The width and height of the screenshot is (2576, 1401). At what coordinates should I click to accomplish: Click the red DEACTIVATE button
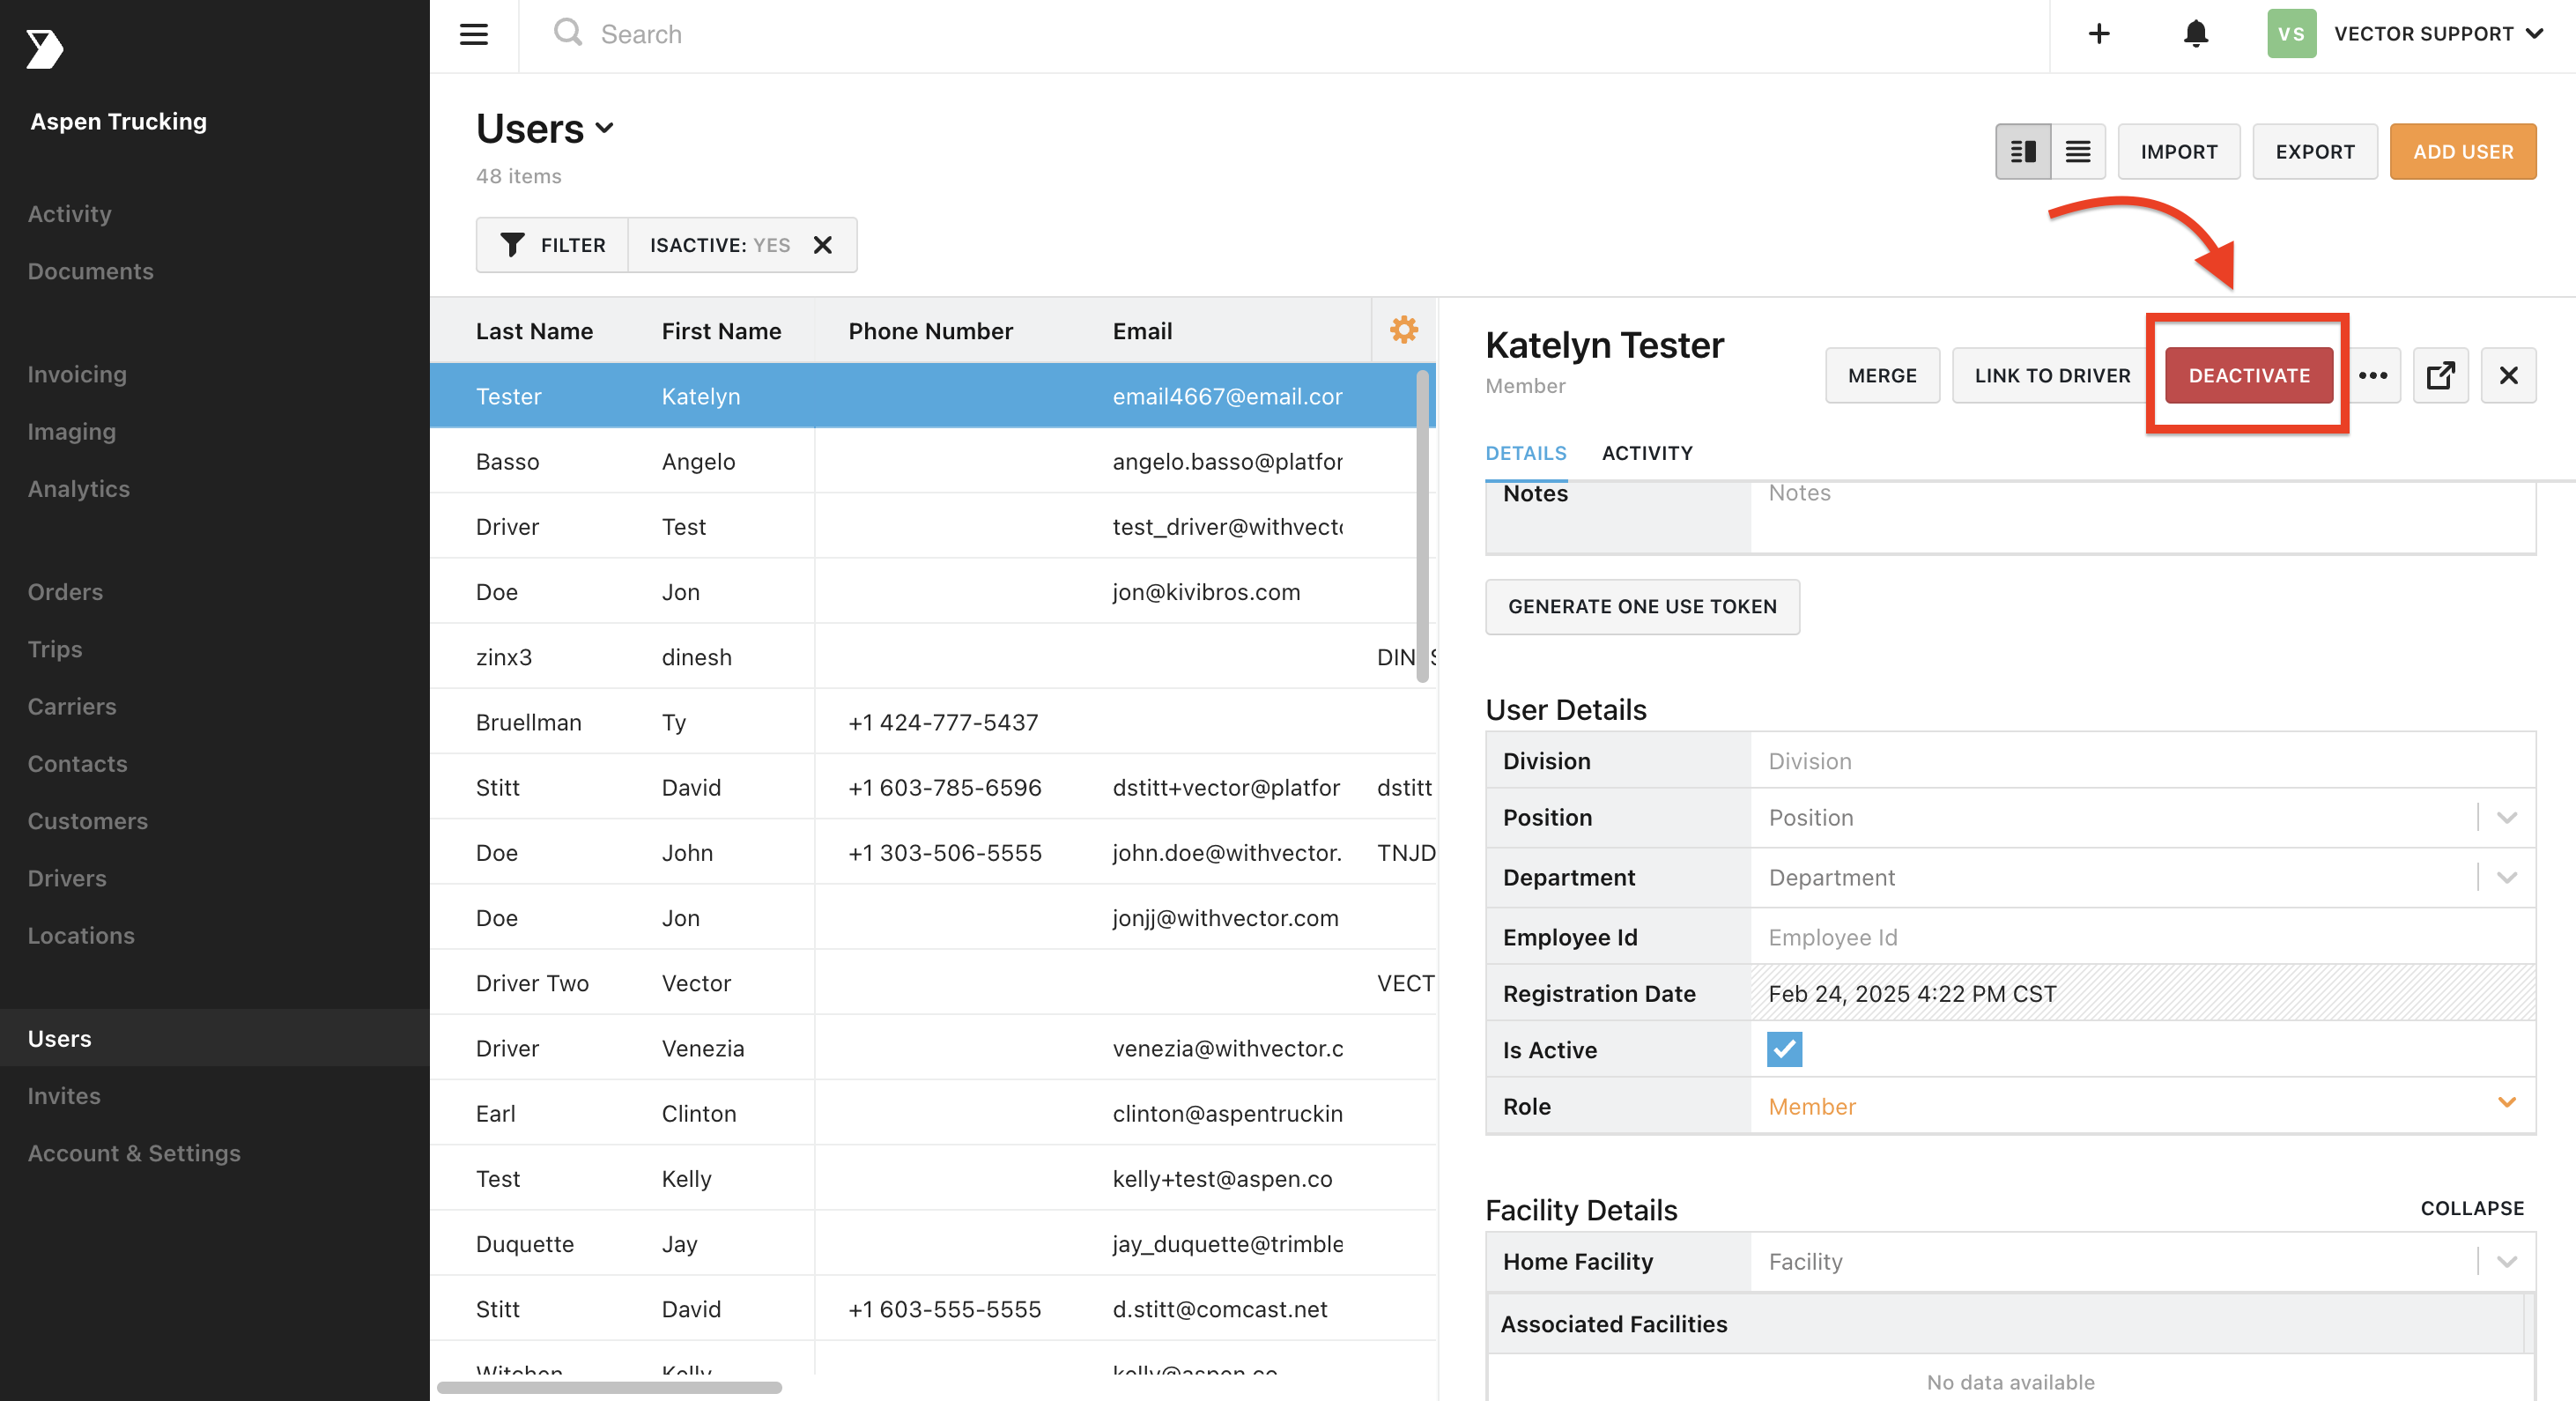[2249, 376]
